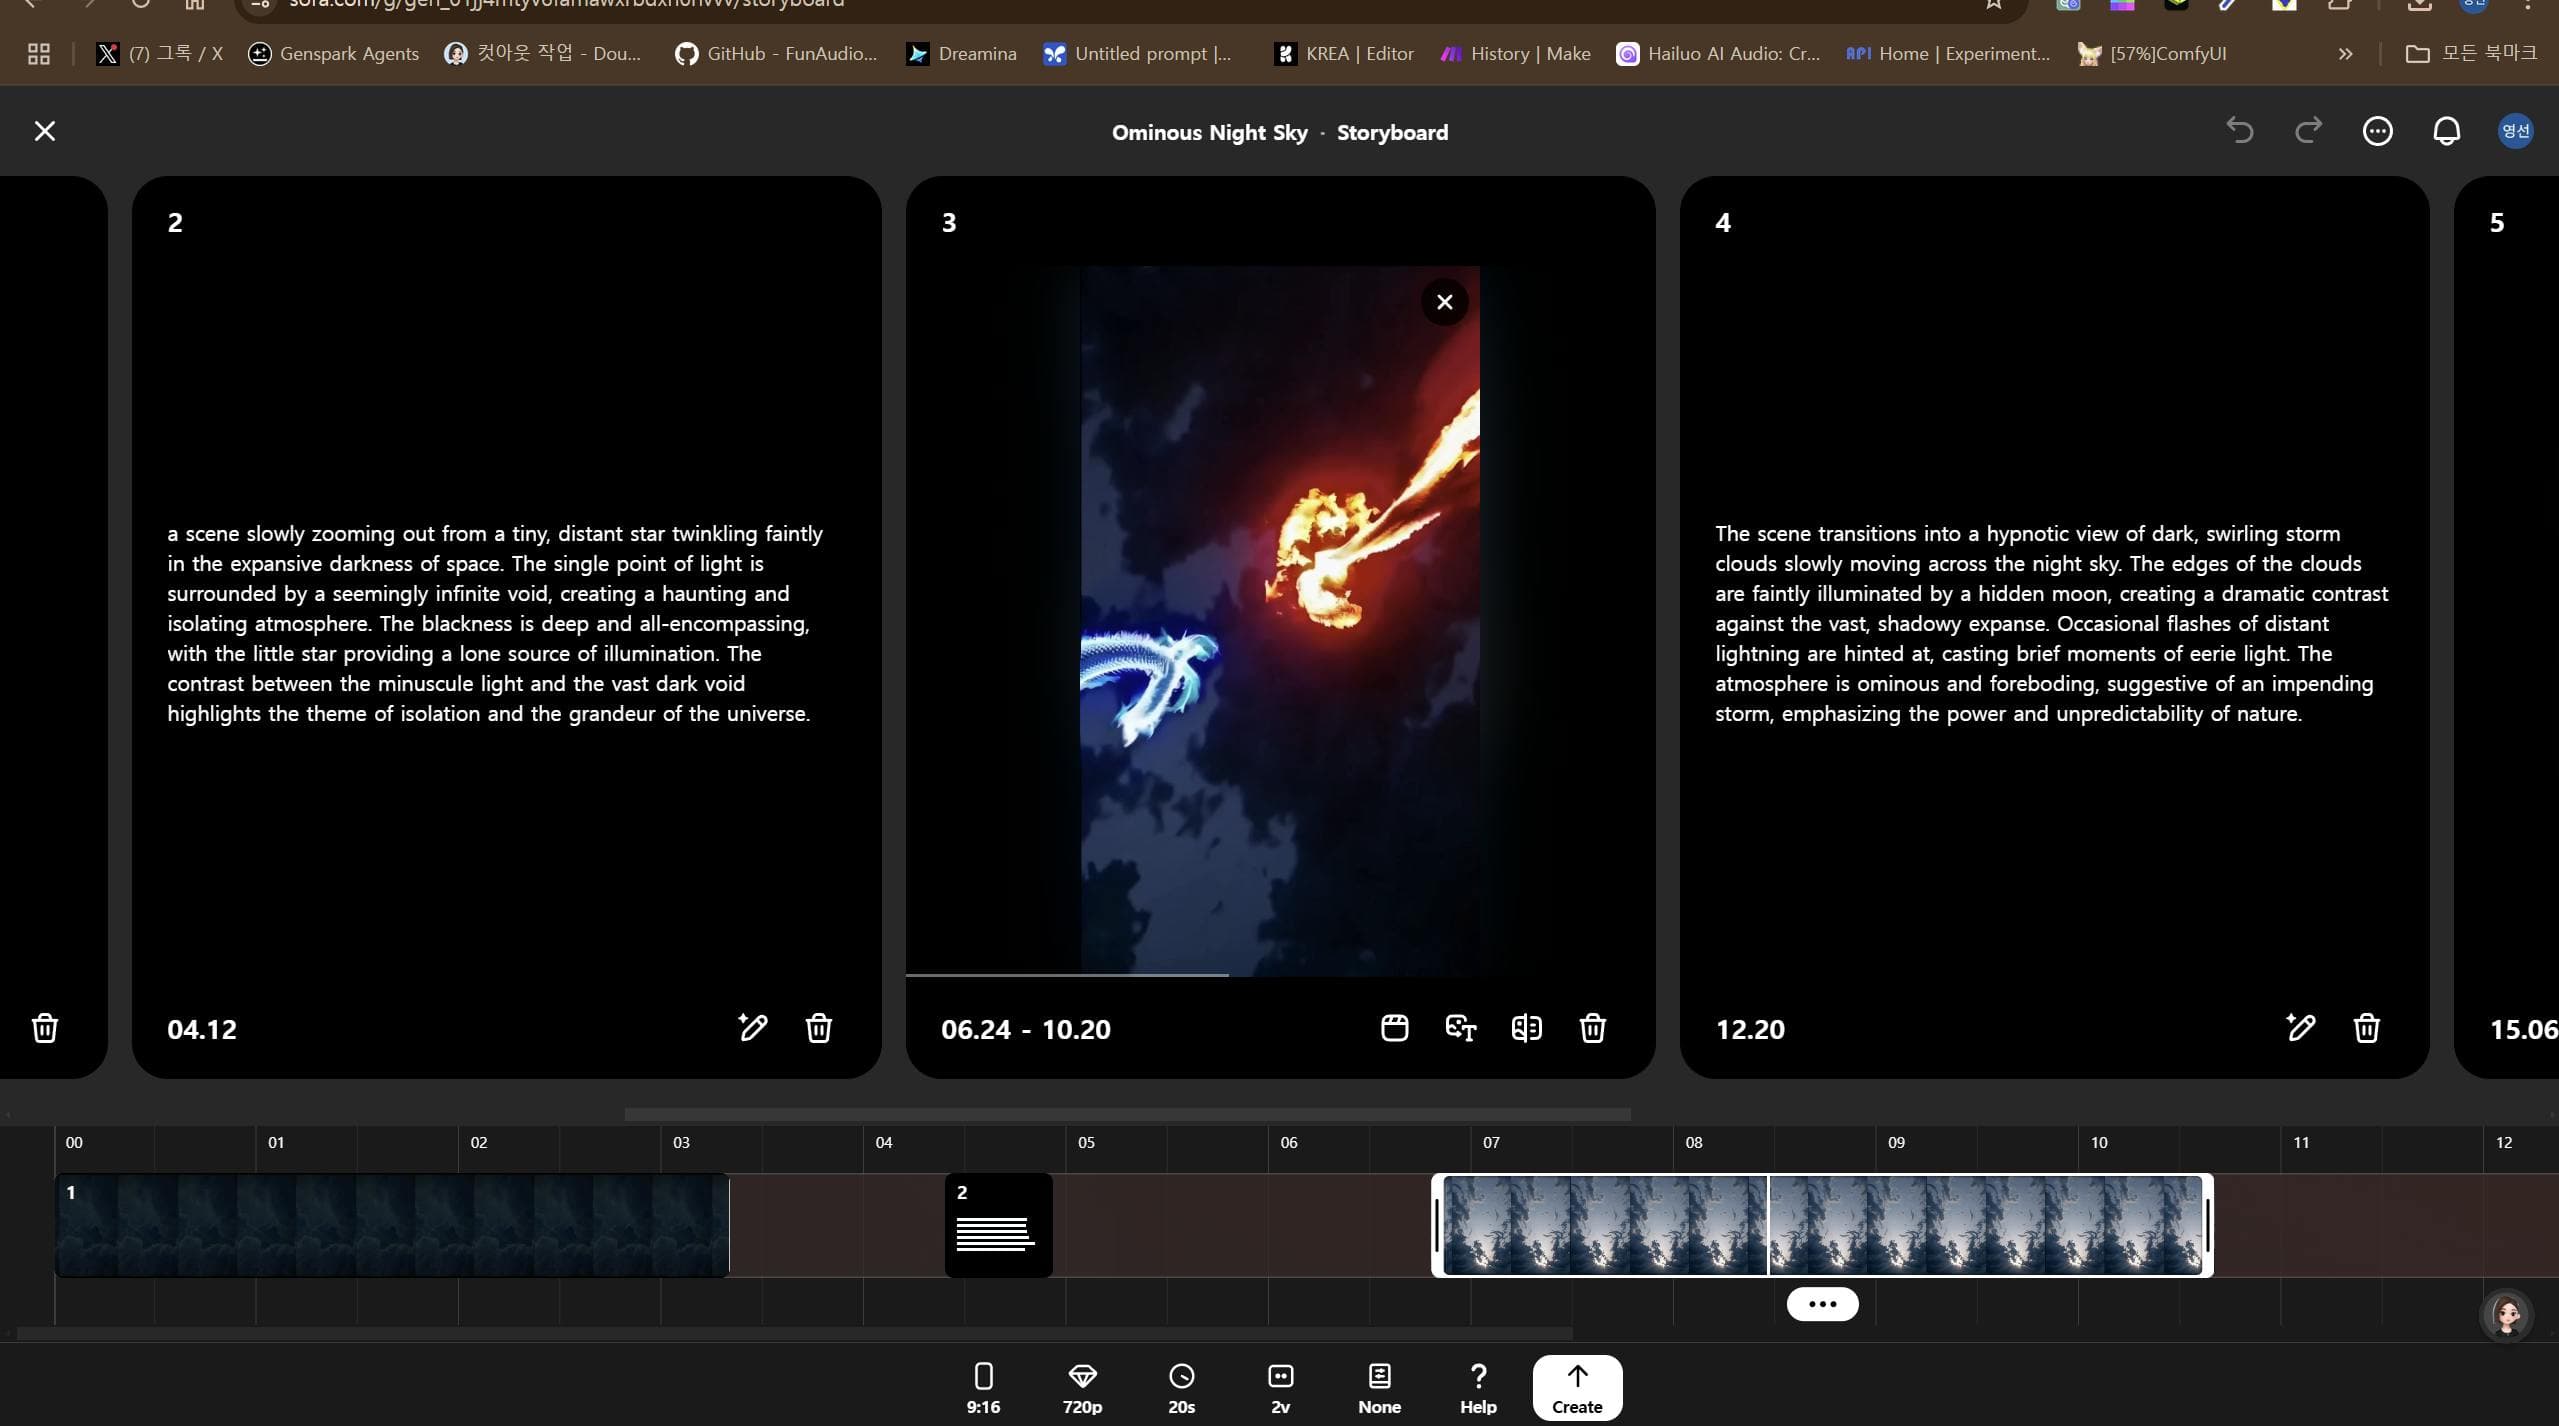Screen dimensions: 2559x1426
Task: Select text card 2 on the timeline
Action: 998,1225
